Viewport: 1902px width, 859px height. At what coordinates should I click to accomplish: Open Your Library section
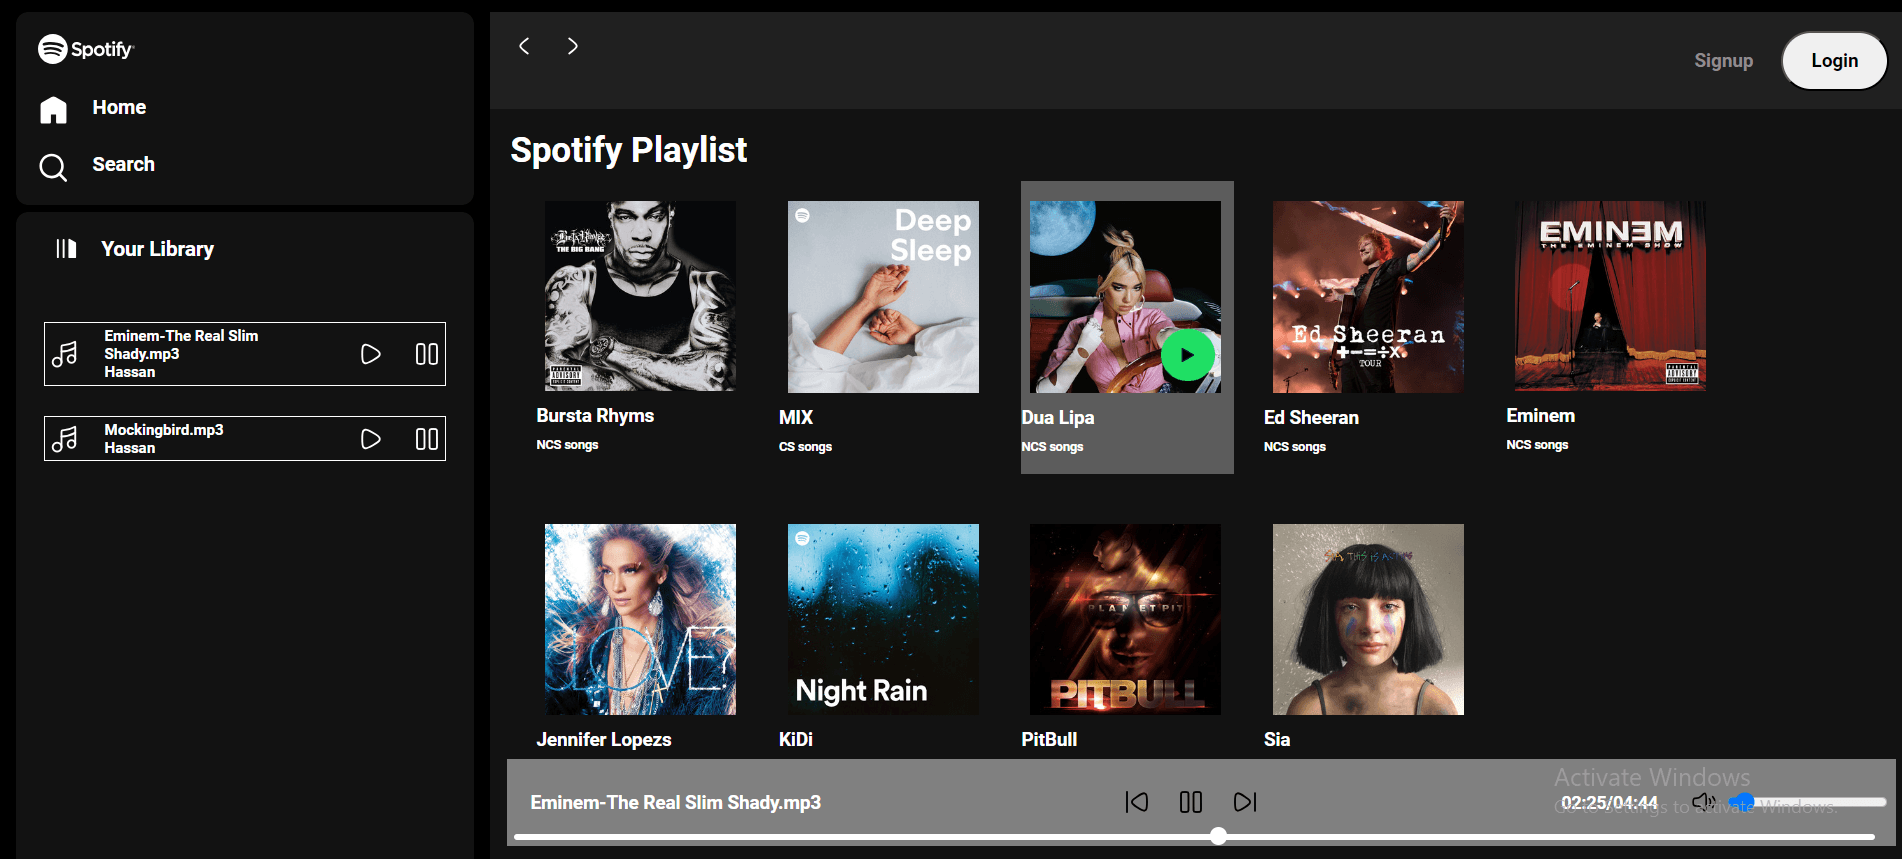(x=157, y=249)
